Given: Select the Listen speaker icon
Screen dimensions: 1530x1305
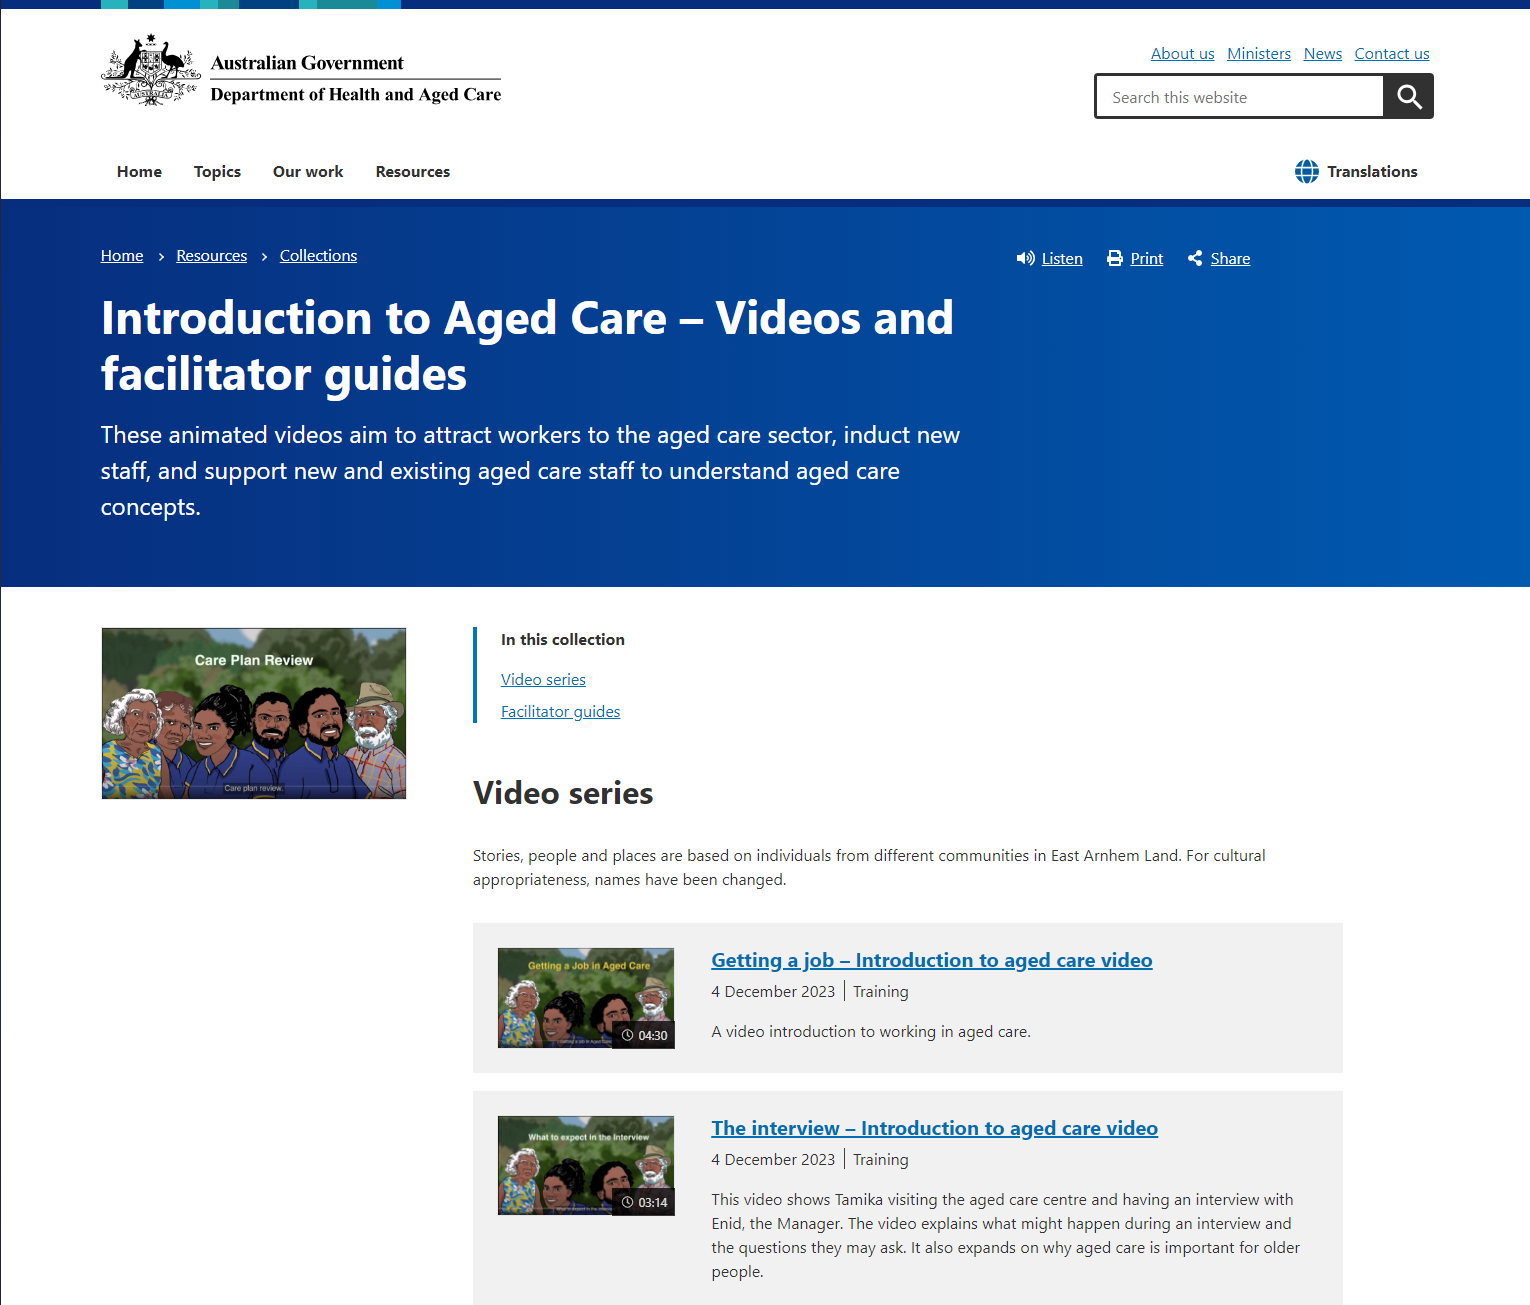Looking at the screenshot, I should (x=1025, y=258).
